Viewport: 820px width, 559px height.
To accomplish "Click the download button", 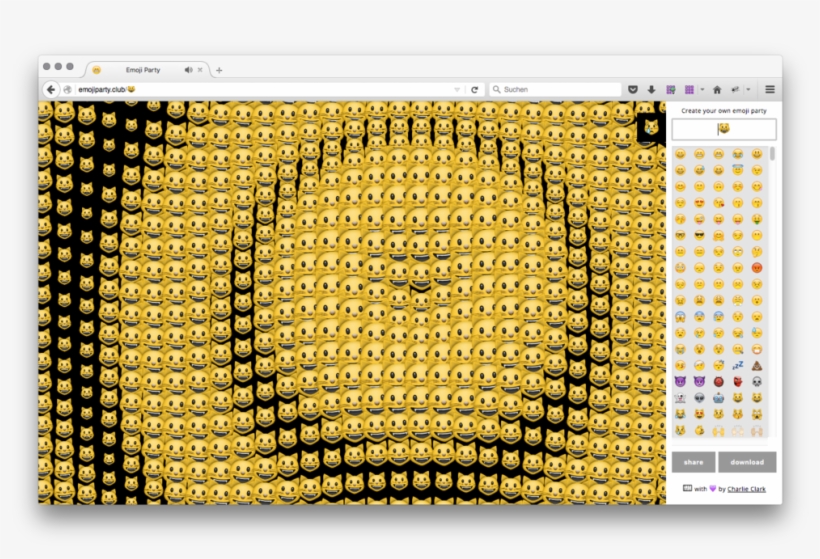I will 747,462.
